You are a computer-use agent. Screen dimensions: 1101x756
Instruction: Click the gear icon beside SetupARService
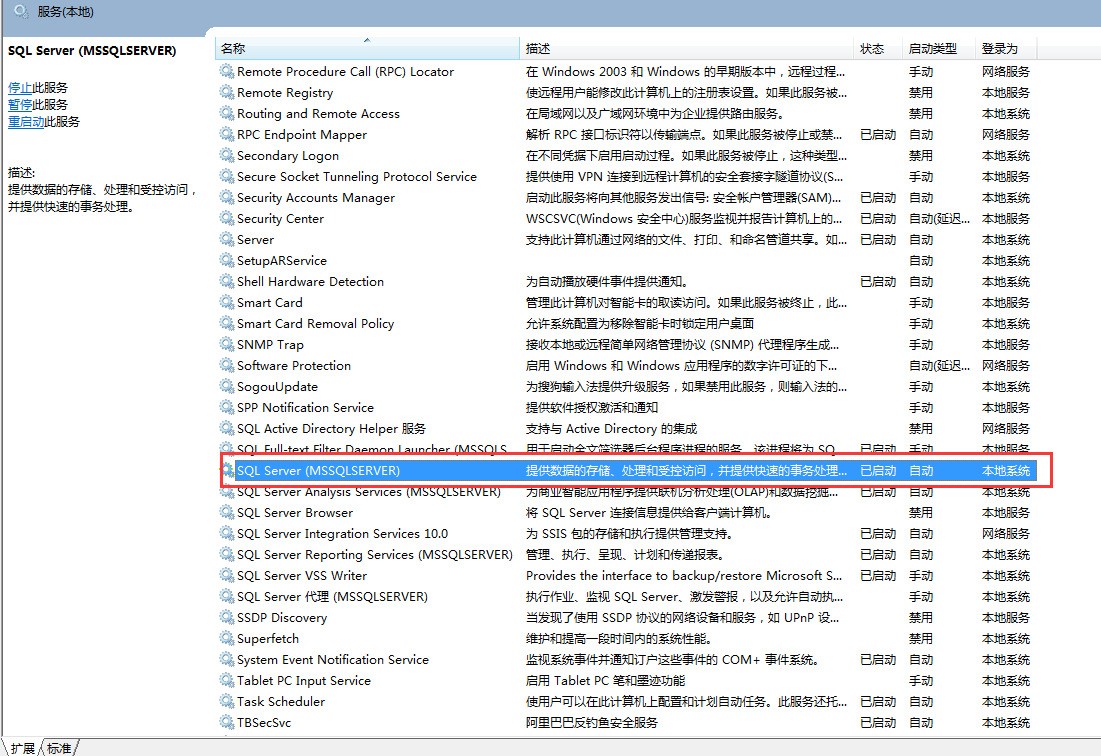point(226,260)
